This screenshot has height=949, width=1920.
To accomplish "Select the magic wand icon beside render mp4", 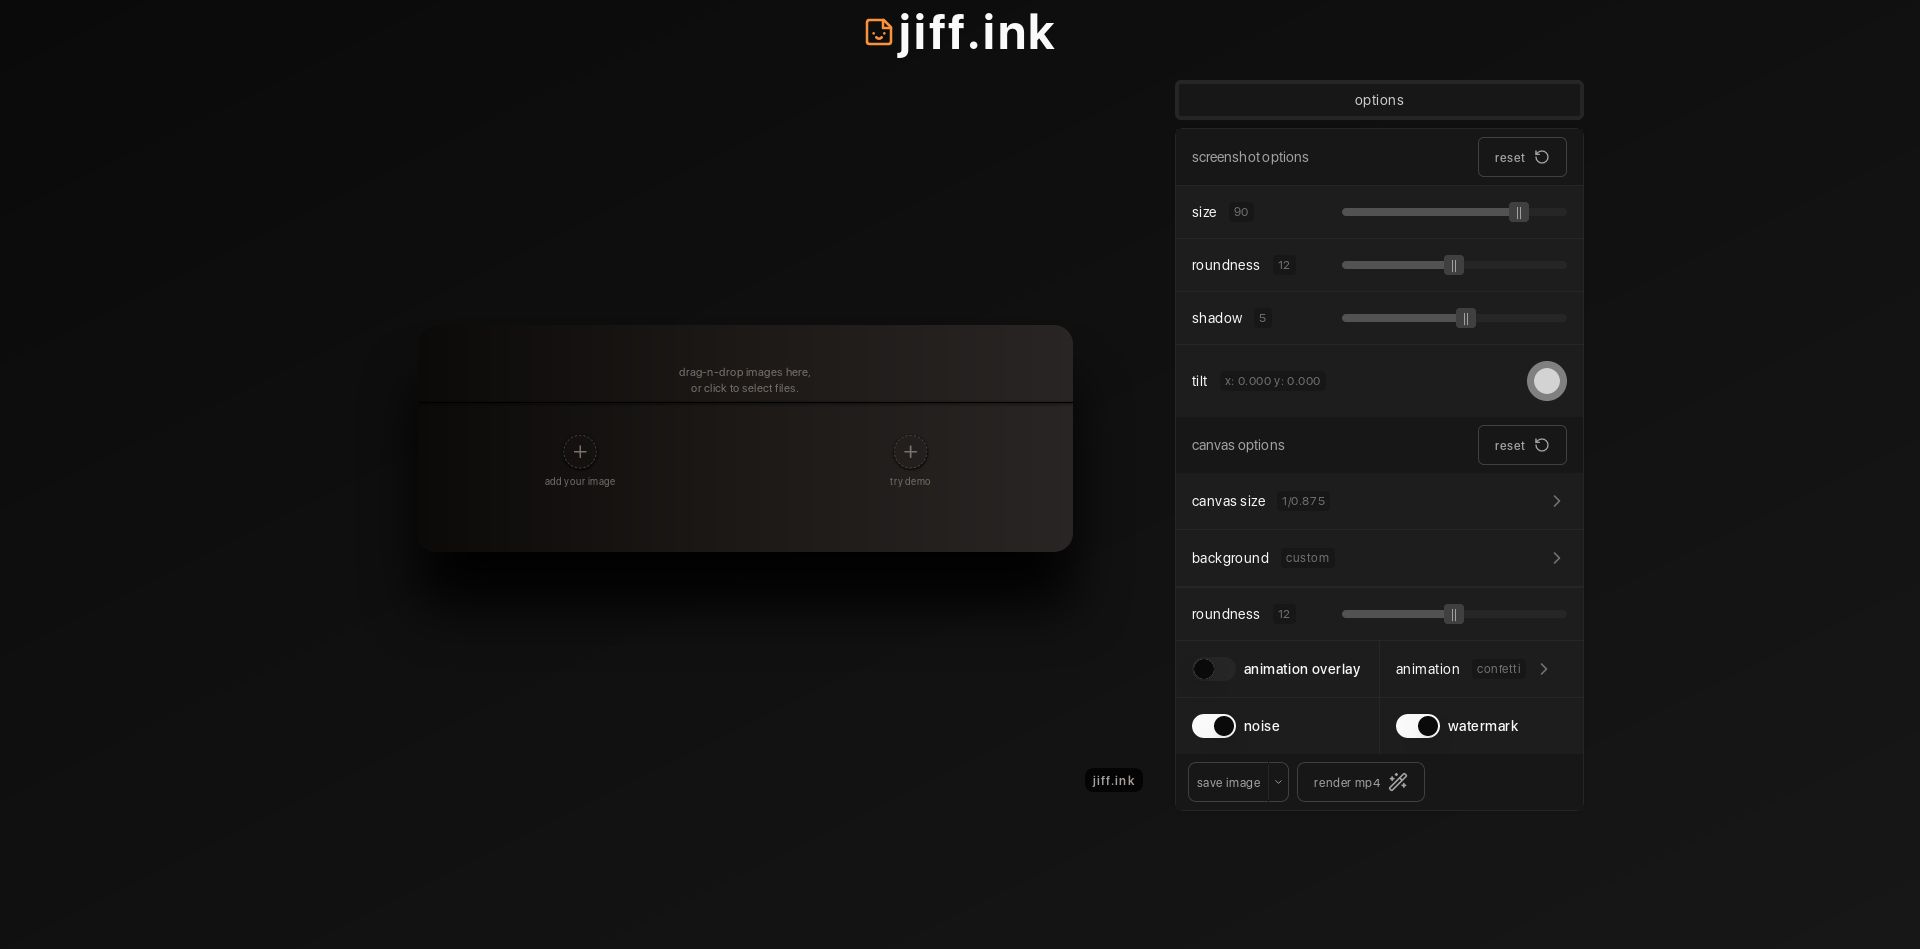I will (1398, 782).
